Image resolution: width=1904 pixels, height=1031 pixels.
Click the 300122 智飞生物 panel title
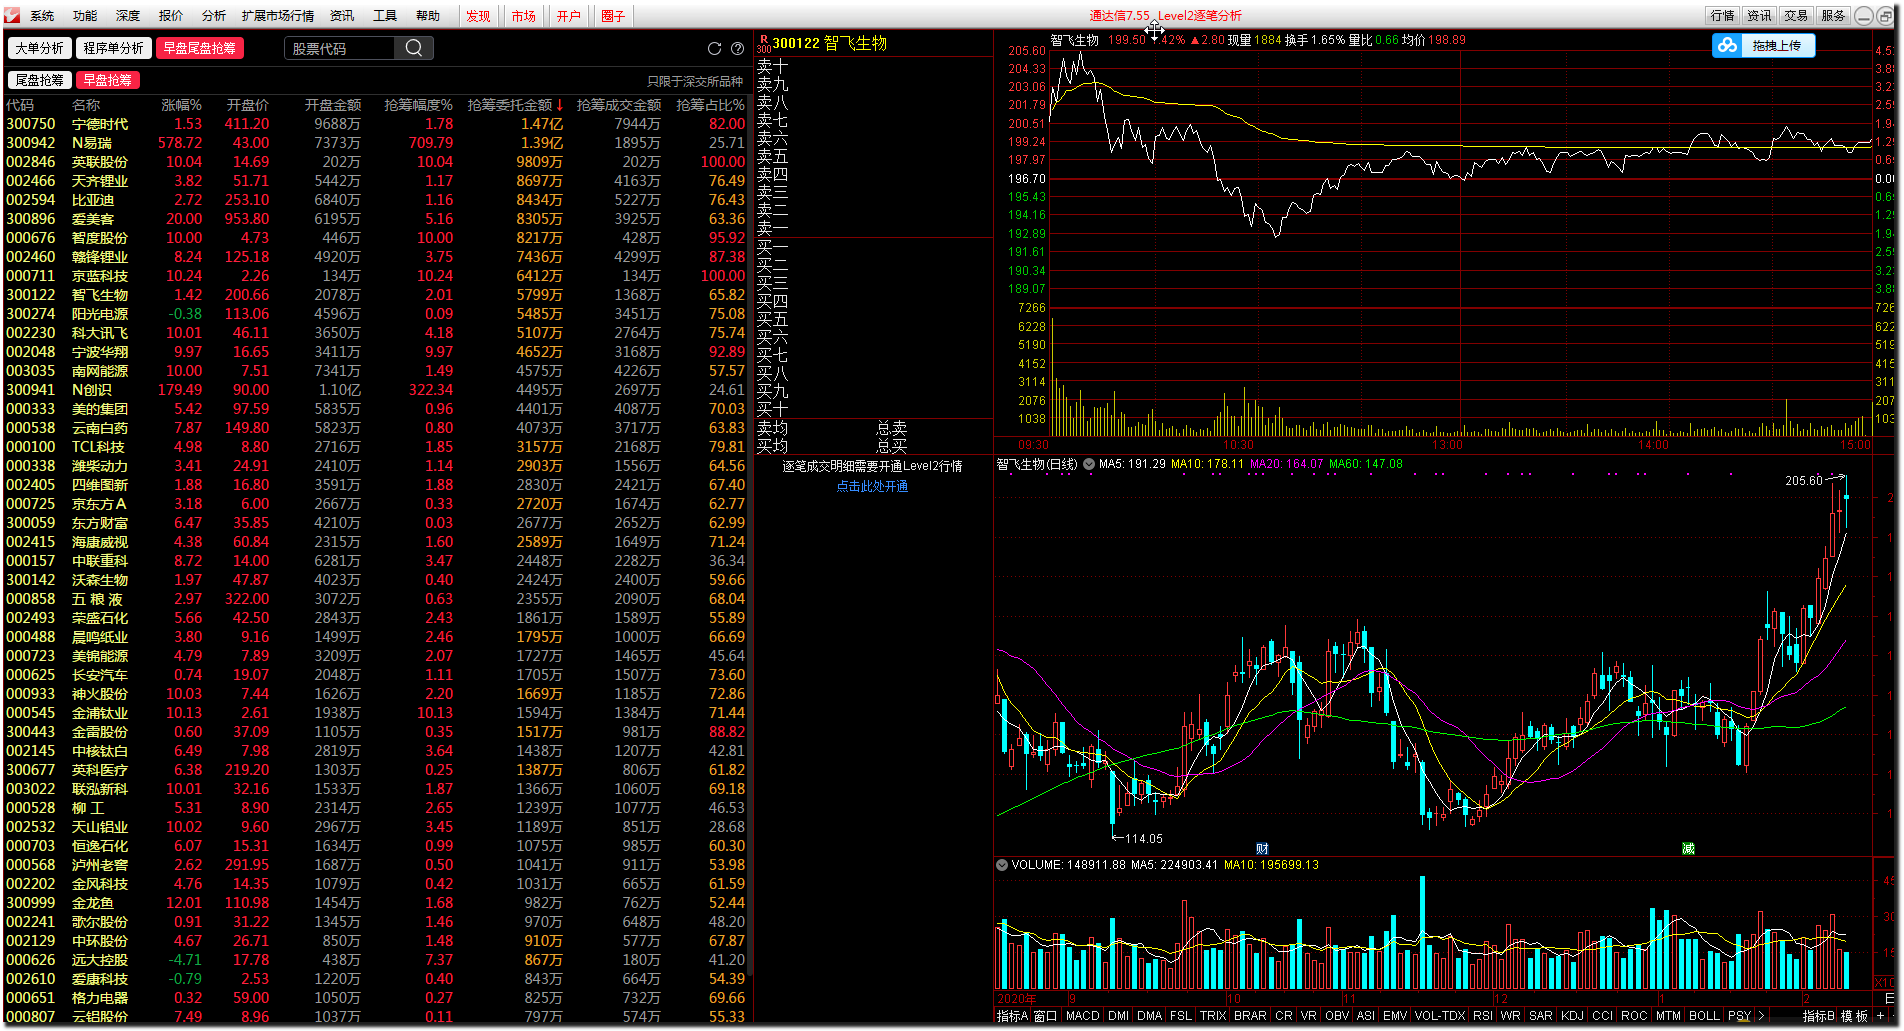[x=829, y=44]
